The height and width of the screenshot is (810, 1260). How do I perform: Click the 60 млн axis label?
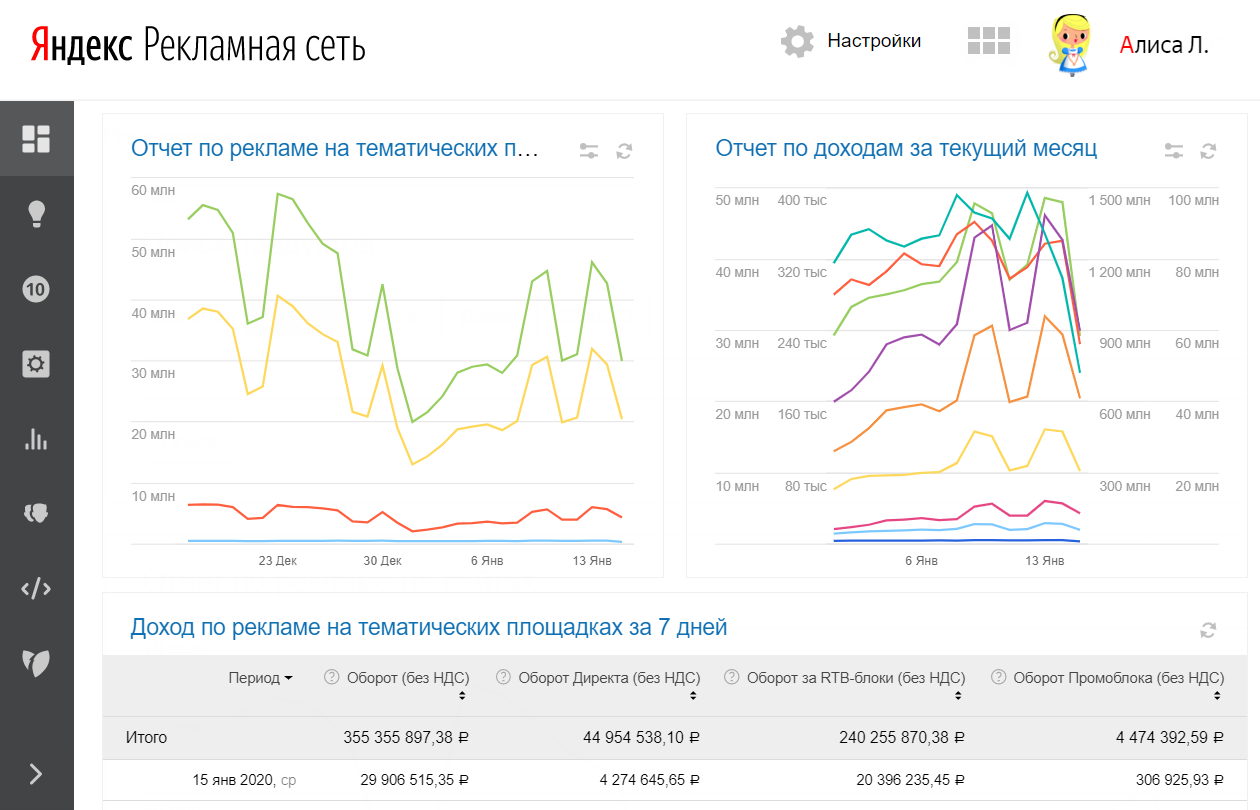click(x=153, y=191)
